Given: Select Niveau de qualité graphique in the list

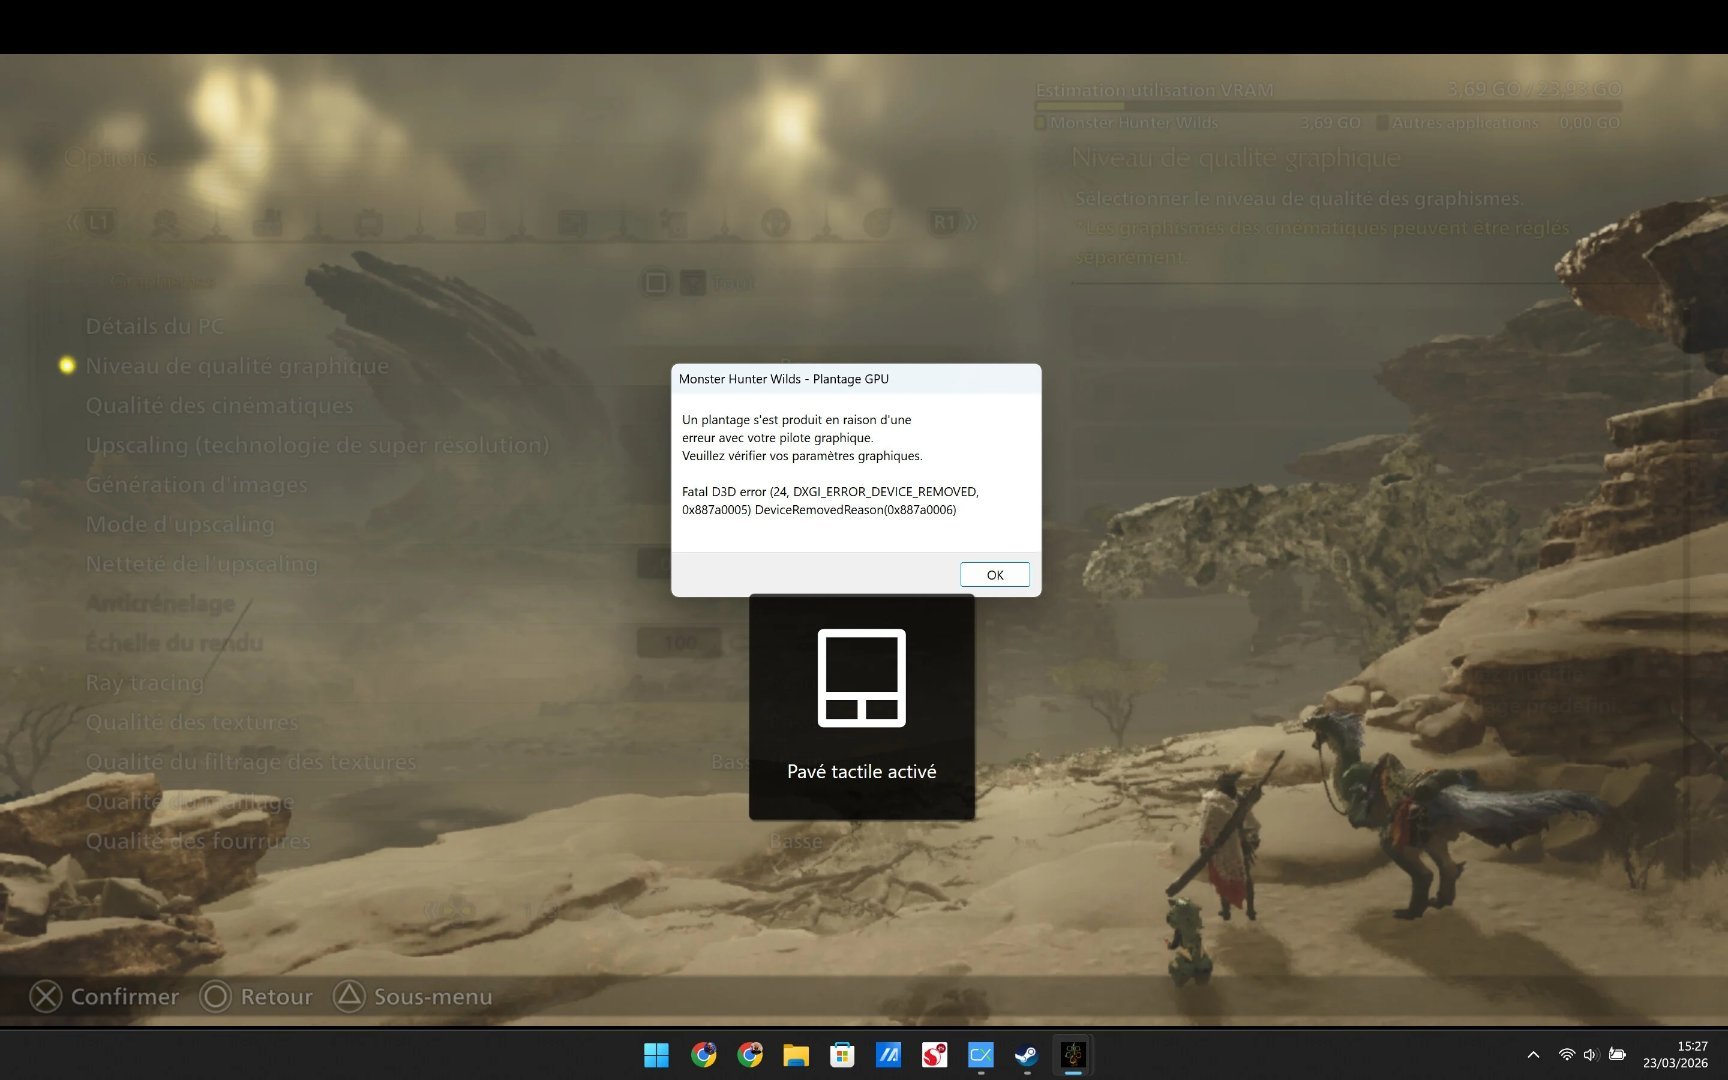Looking at the screenshot, I should pyautogui.click(x=237, y=366).
